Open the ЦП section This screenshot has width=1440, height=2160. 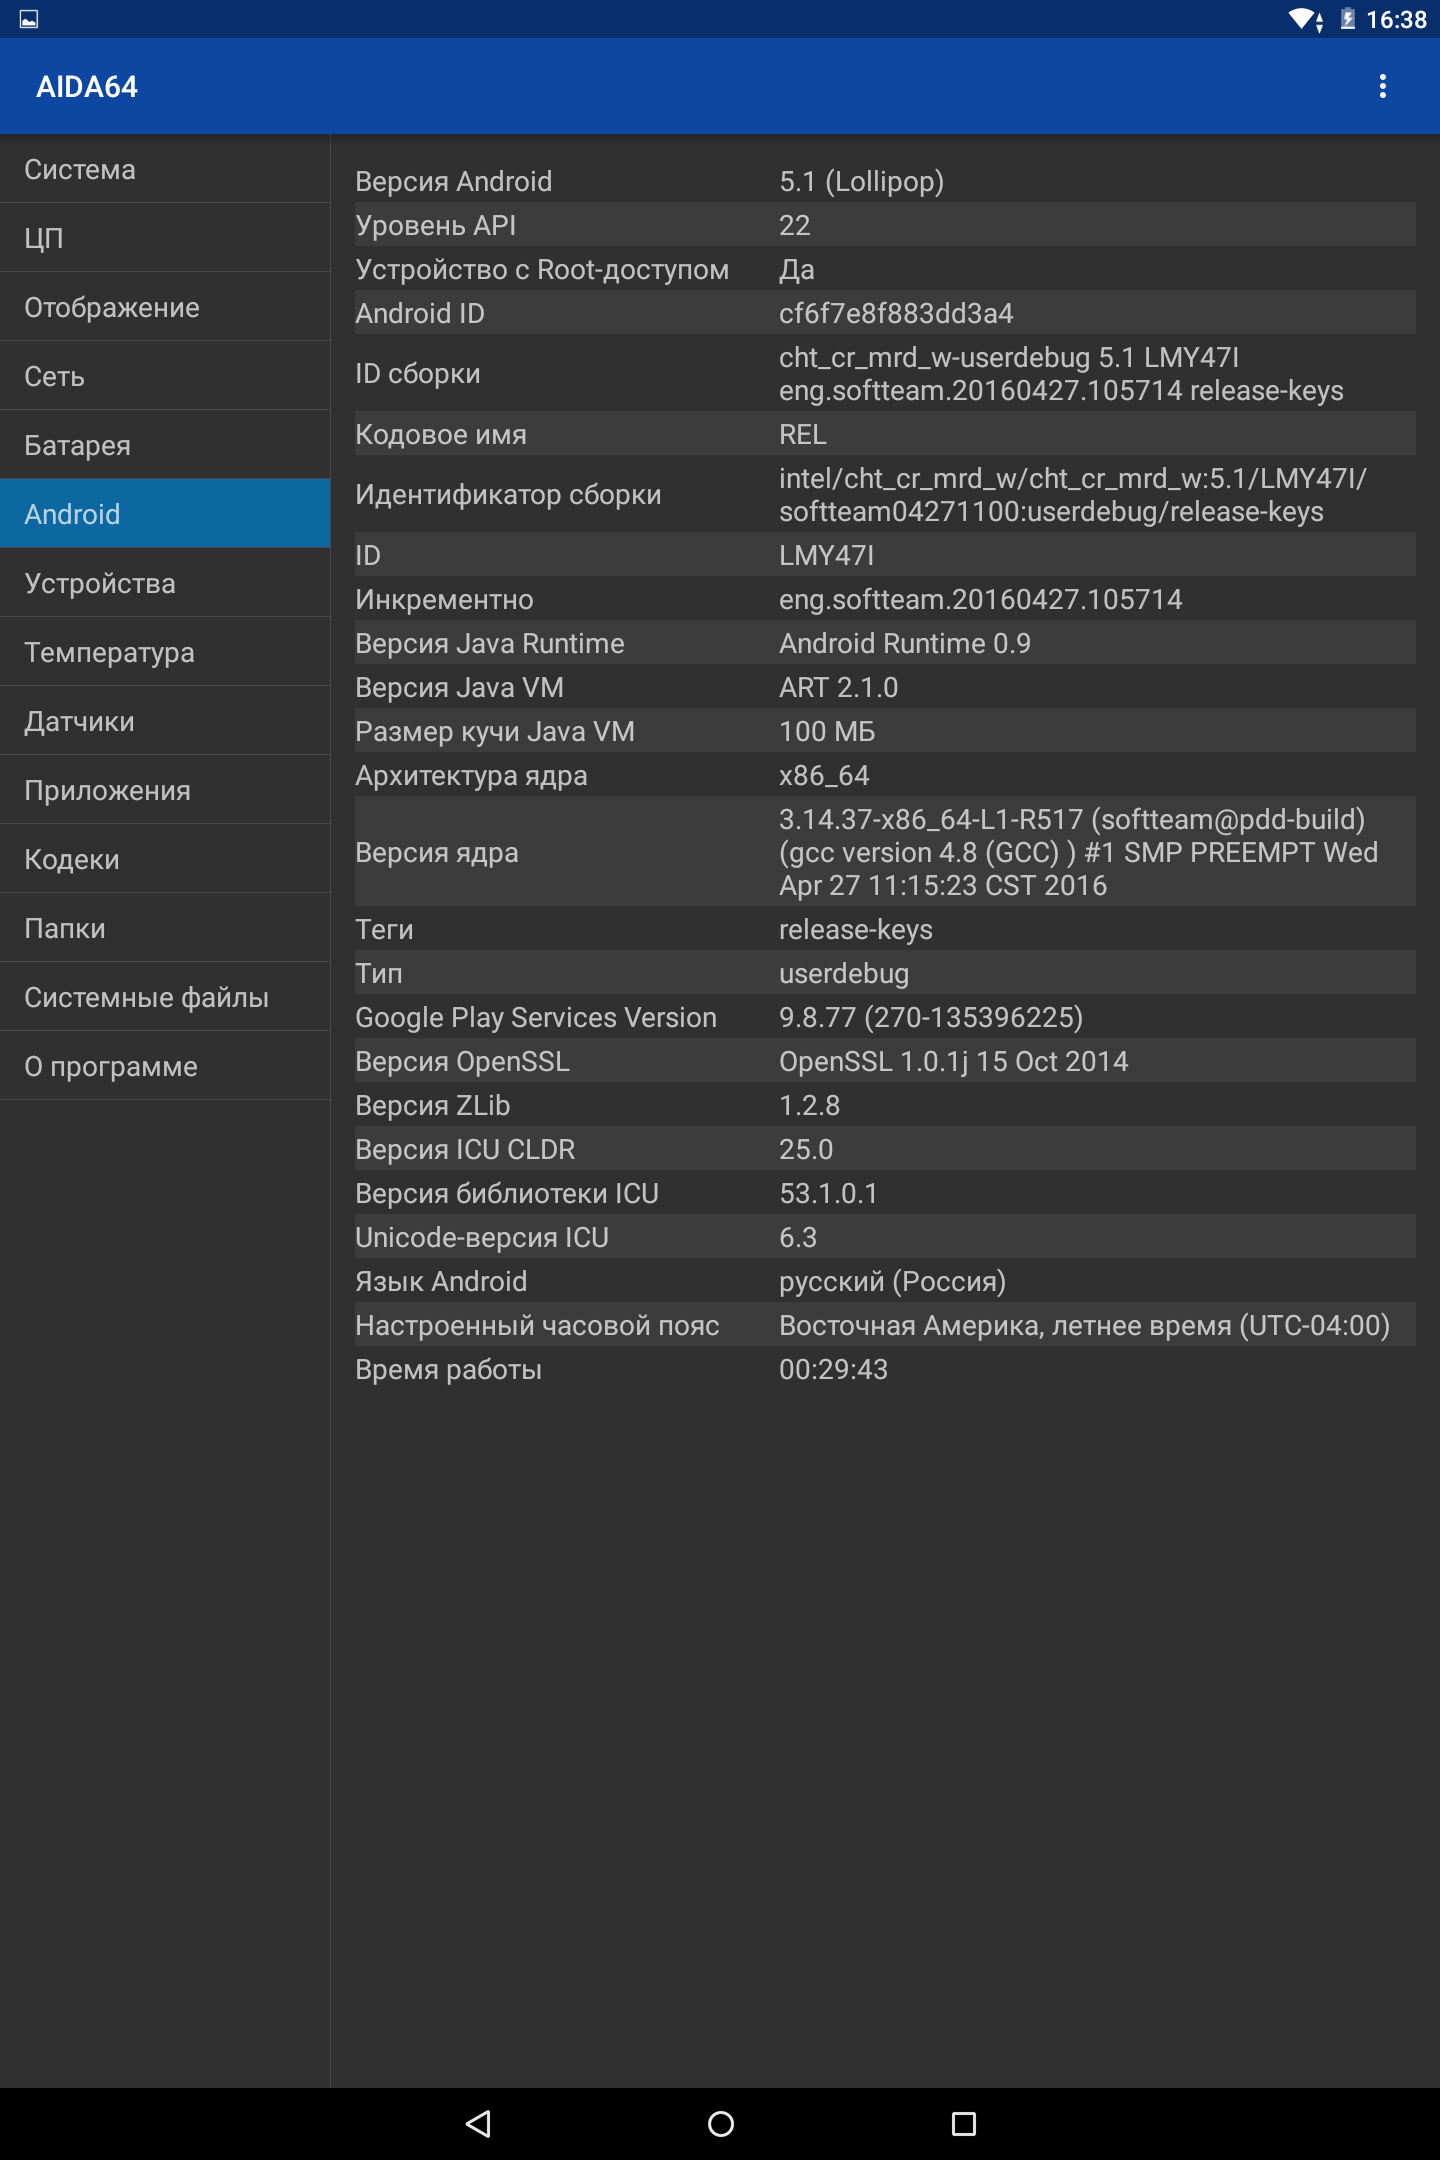click(165, 238)
